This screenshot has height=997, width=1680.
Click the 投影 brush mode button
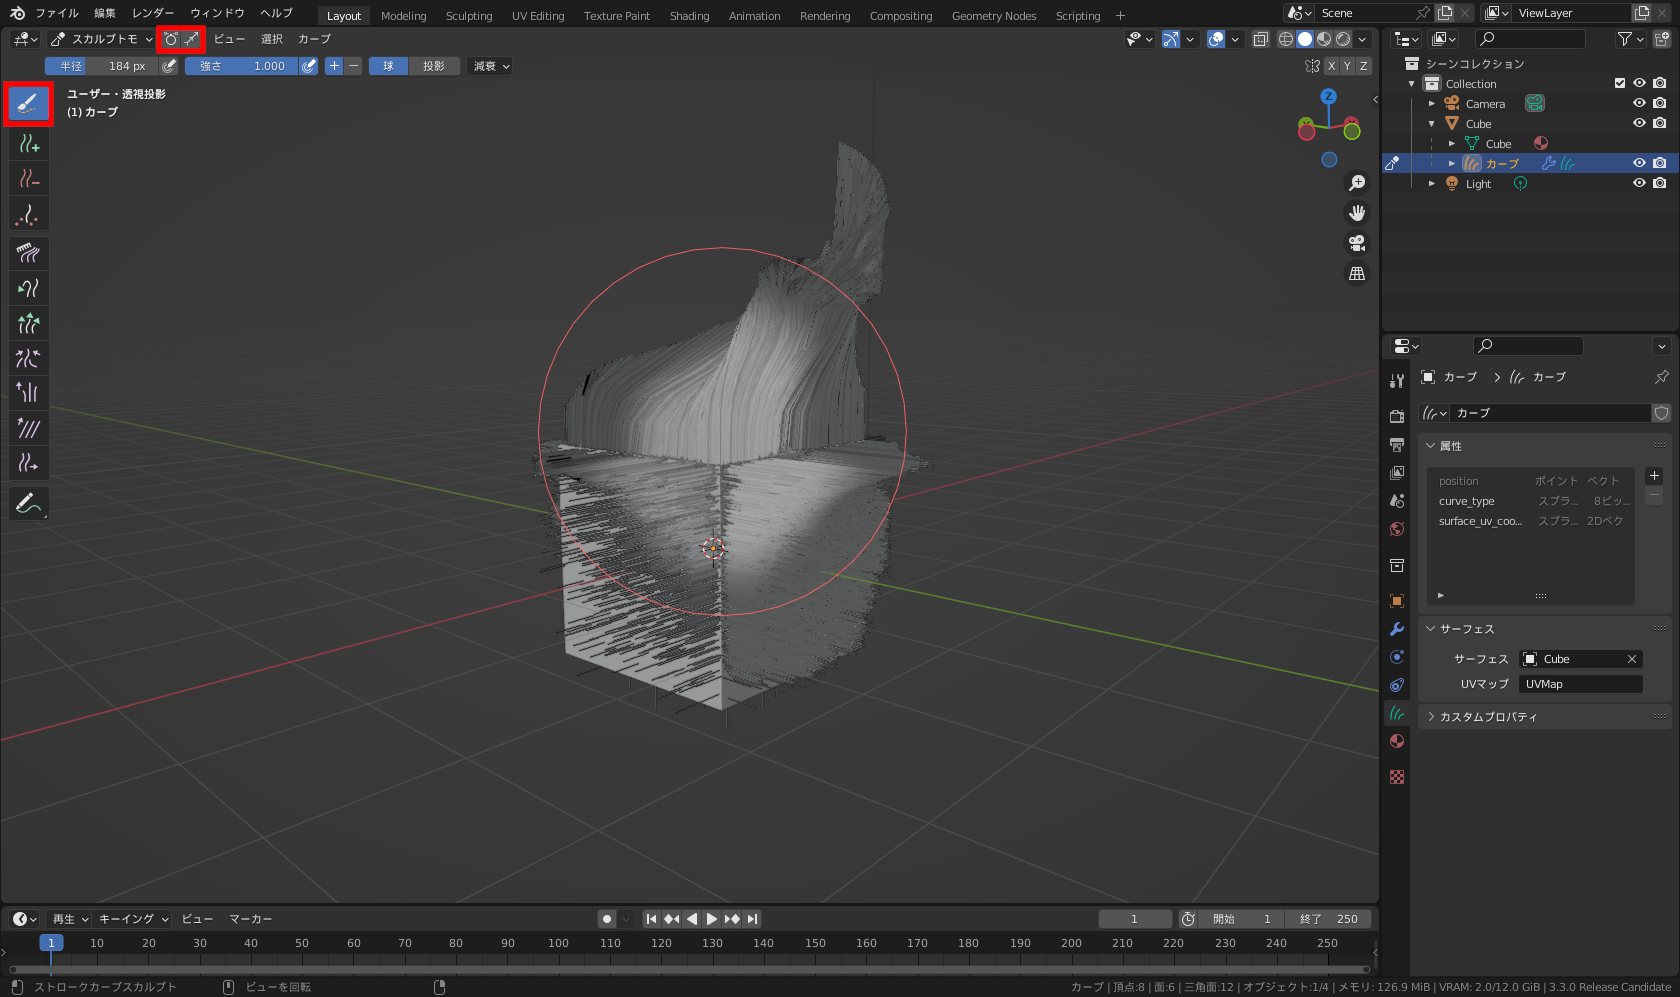(x=433, y=66)
